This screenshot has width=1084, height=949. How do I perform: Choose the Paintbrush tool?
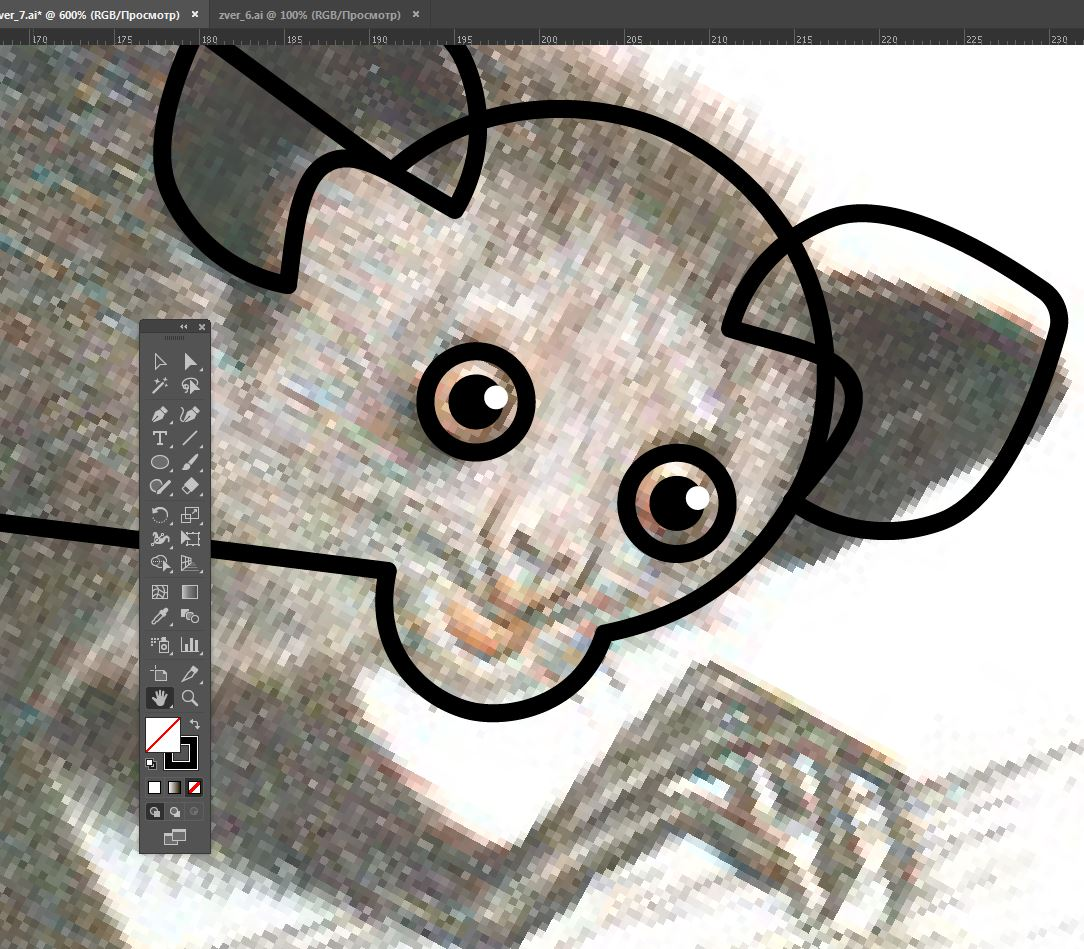click(x=190, y=462)
